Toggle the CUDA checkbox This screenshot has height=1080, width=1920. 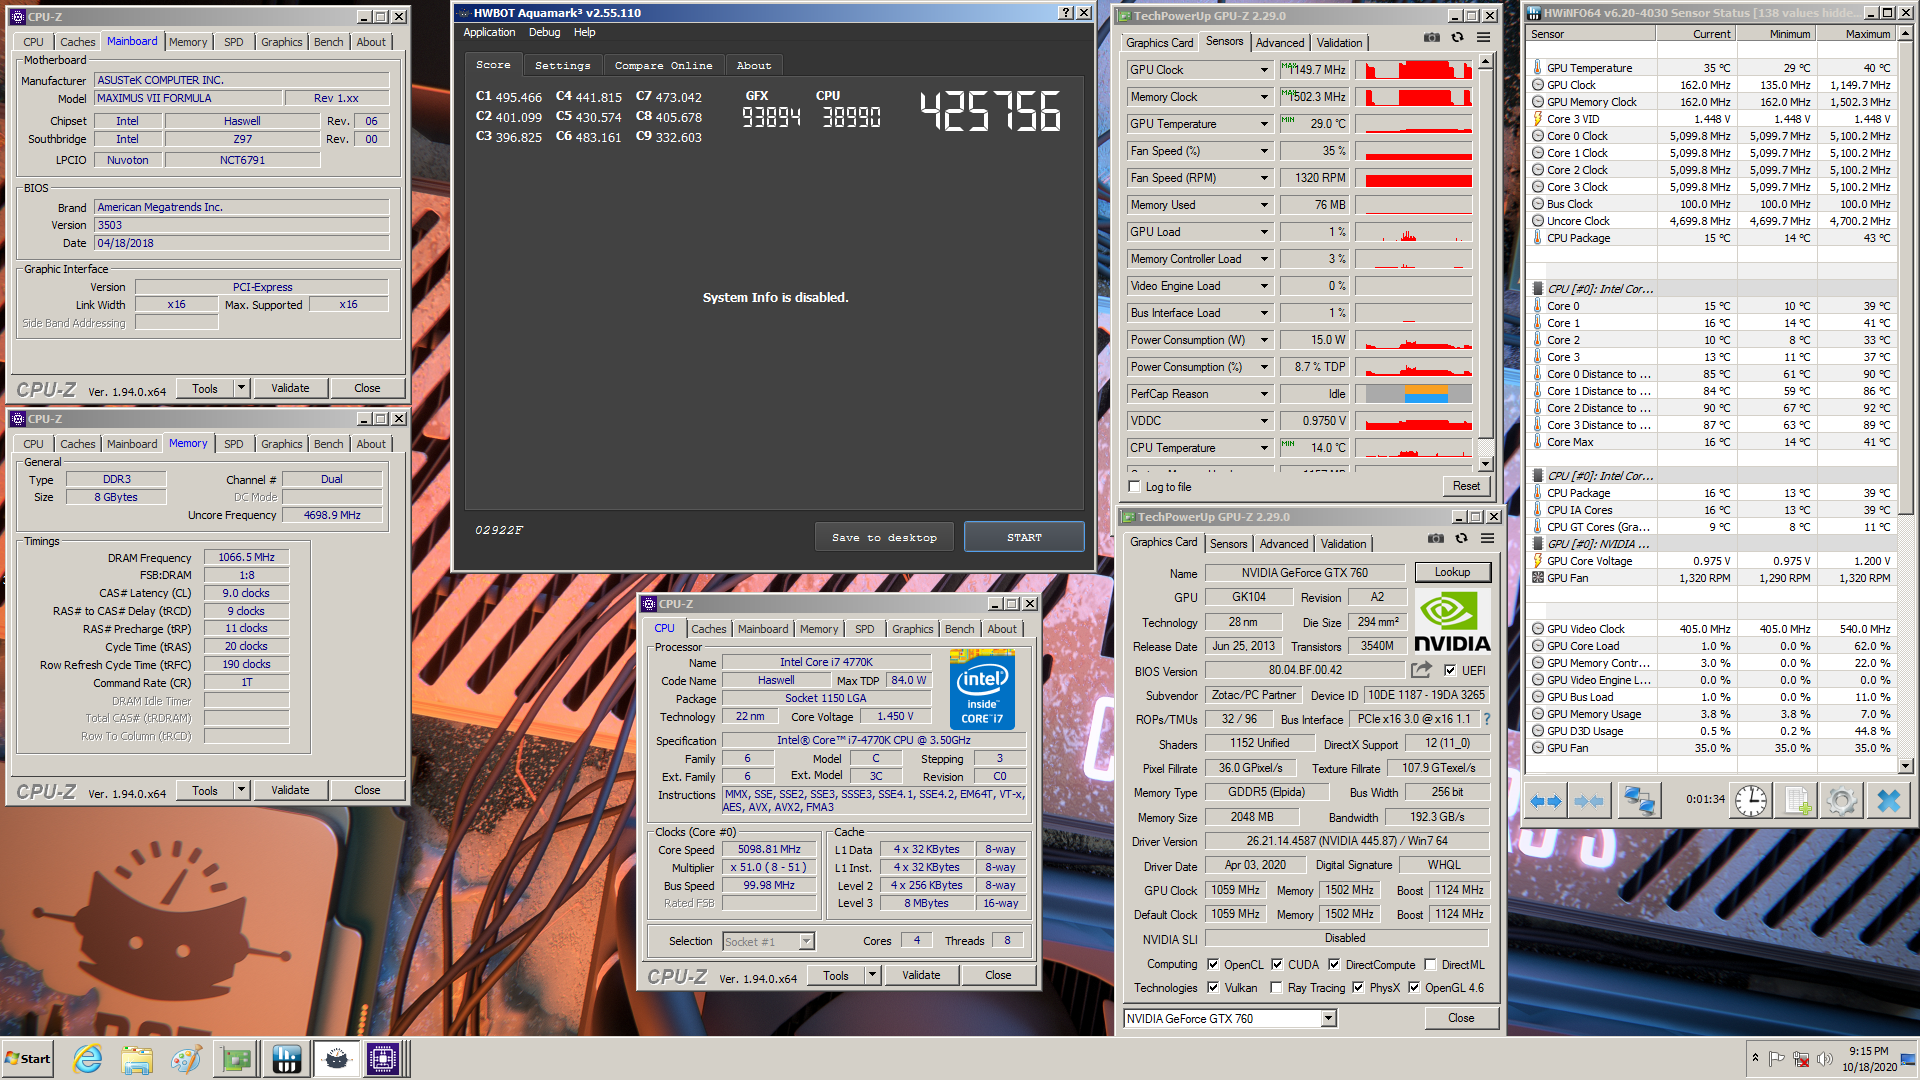tap(1277, 965)
